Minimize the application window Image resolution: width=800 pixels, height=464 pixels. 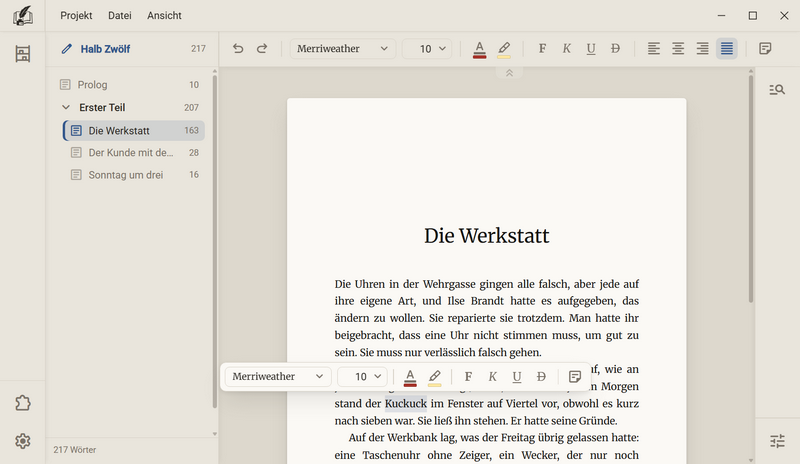[x=721, y=16]
